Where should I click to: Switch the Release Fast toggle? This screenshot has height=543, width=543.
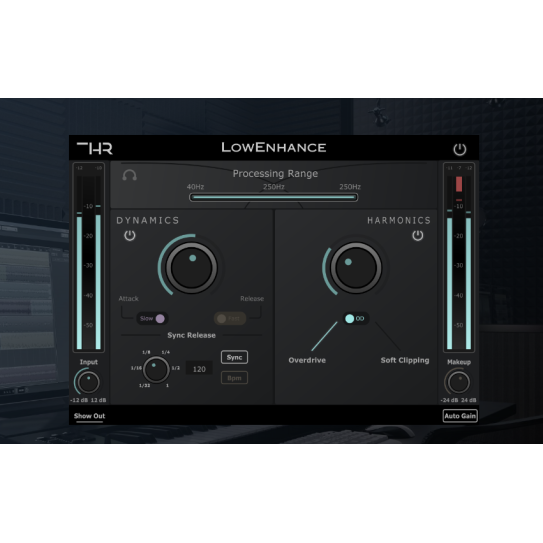[x=230, y=318]
